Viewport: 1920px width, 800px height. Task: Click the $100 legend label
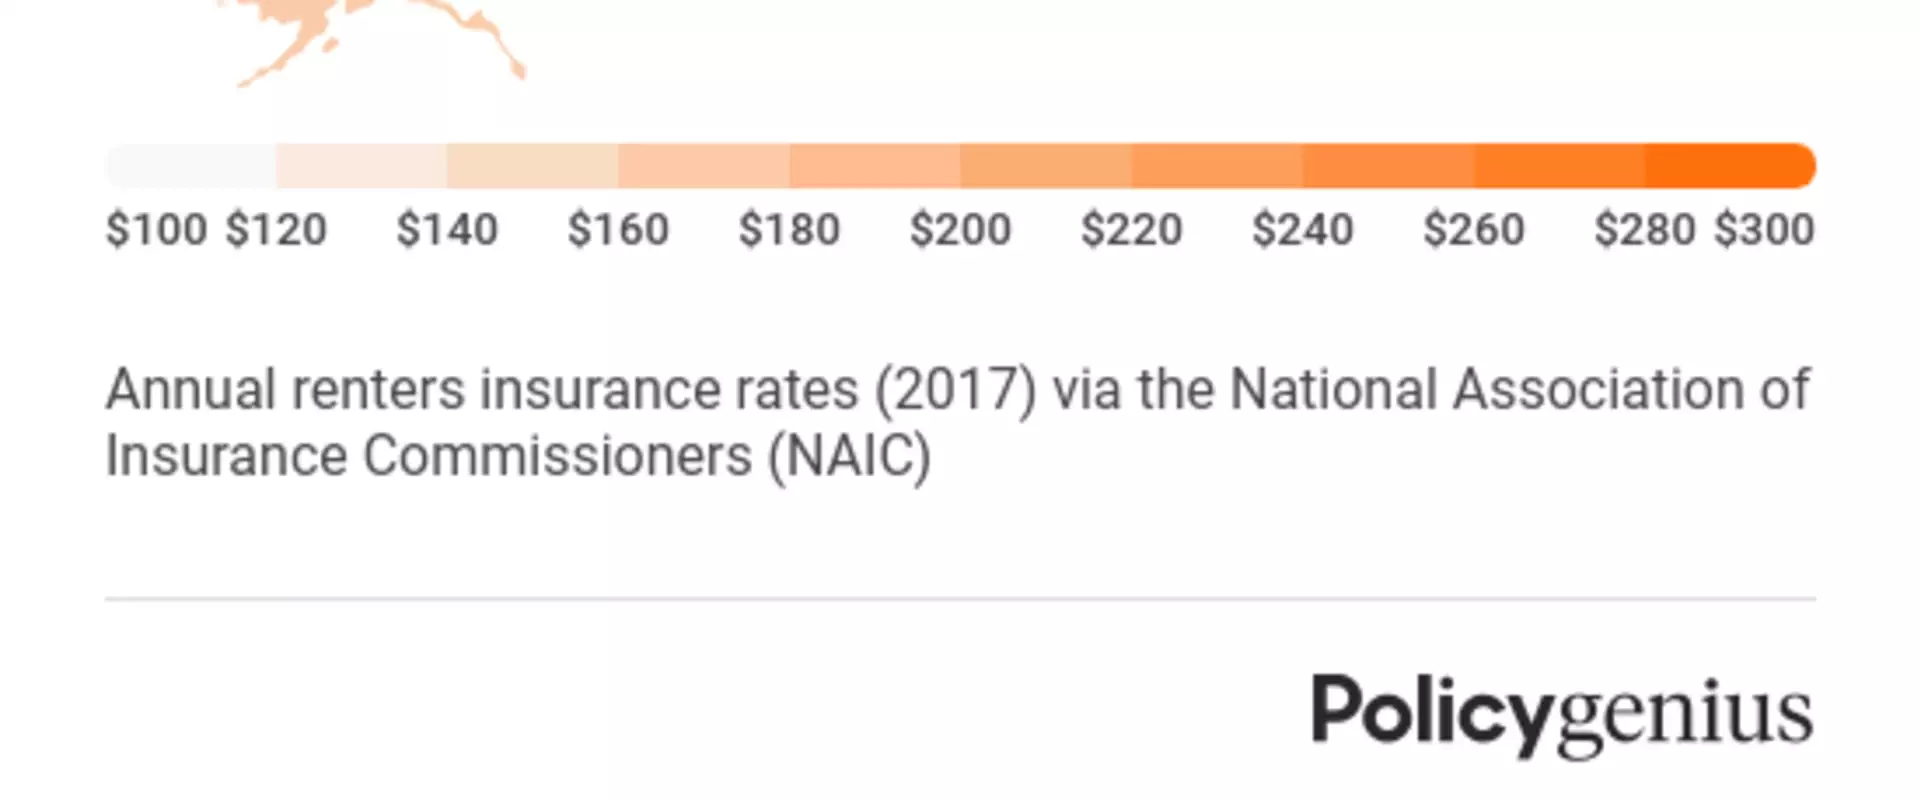(x=157, y=230)
